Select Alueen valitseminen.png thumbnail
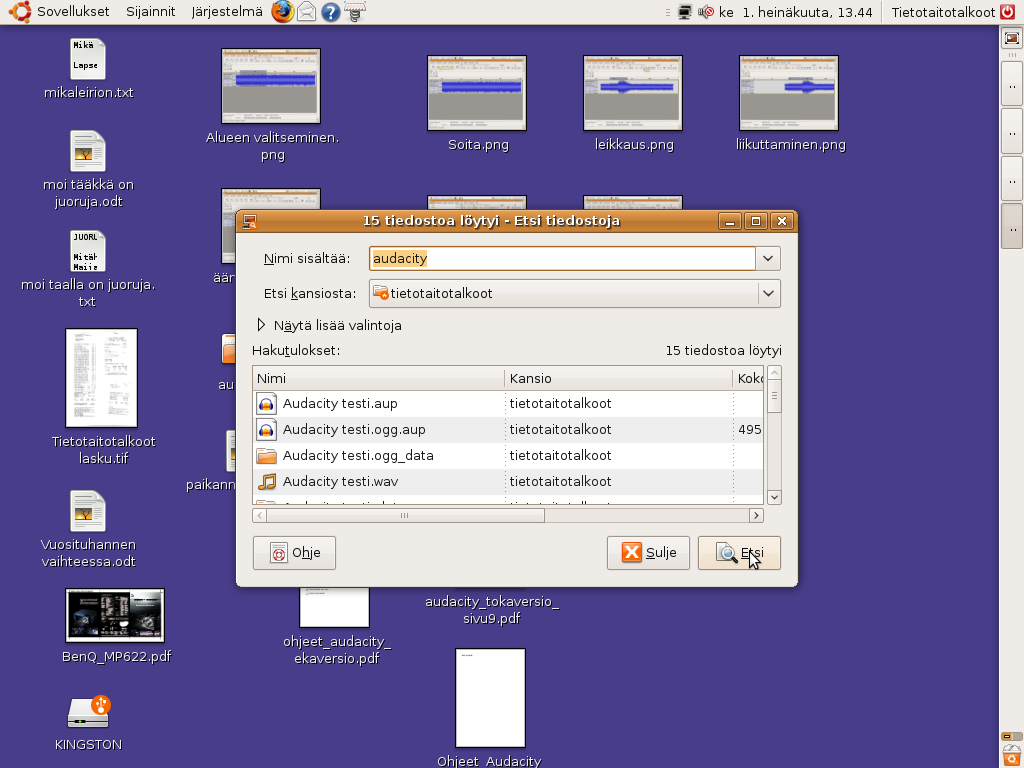 271,86
